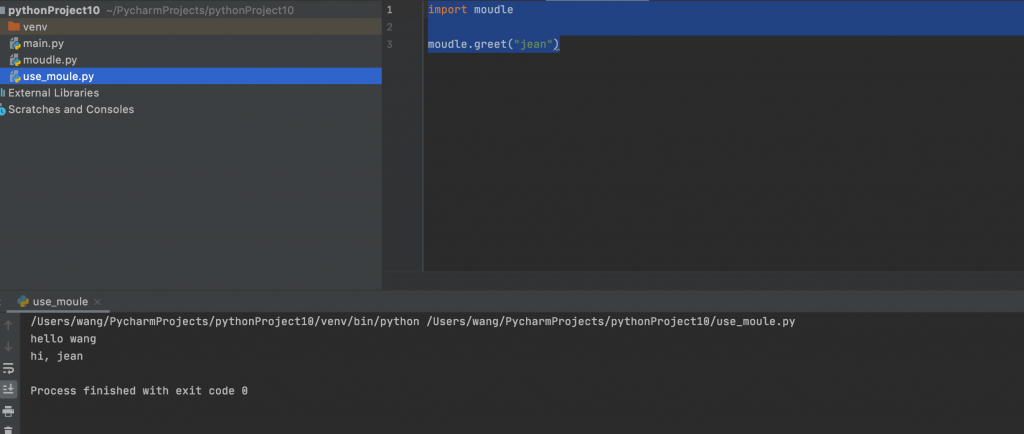1024x434 pixels.
Task: Toggle Scroll to End in run console
Action: [8, 390]
